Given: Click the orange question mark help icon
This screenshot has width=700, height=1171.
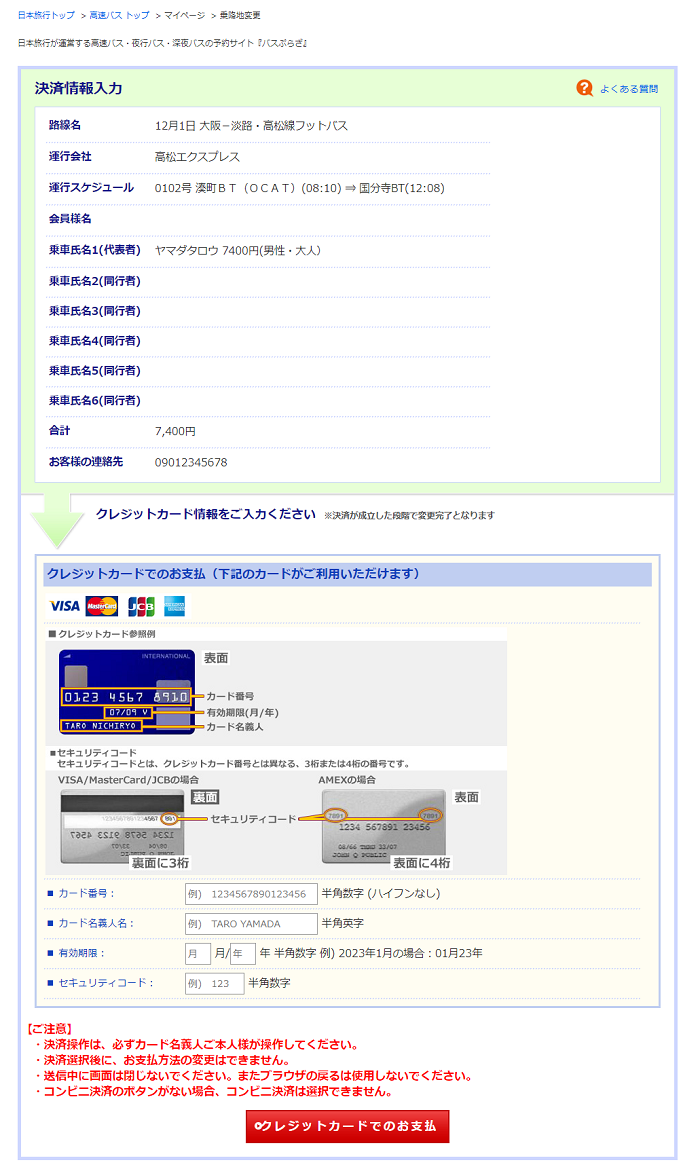Looking at the screenshot, I should point(585,88).
